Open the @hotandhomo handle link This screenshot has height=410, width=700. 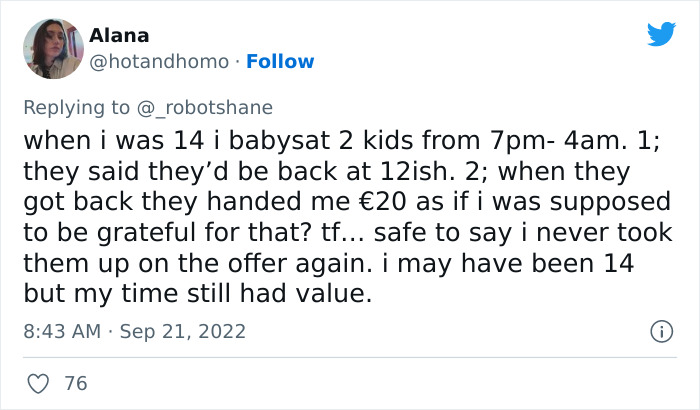(x=161, y=62)
